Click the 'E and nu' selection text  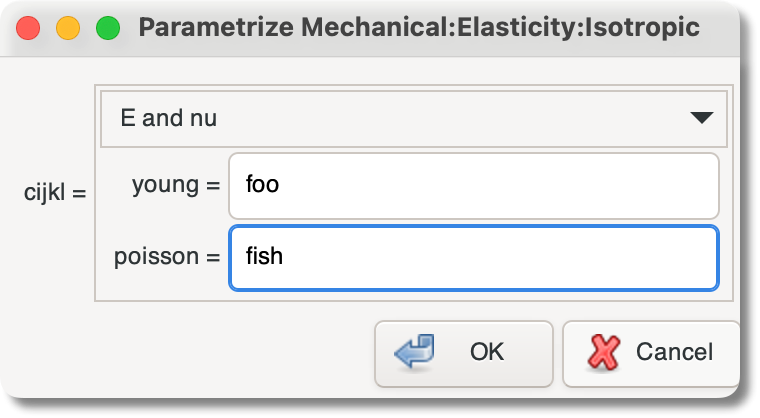point(168,118)
